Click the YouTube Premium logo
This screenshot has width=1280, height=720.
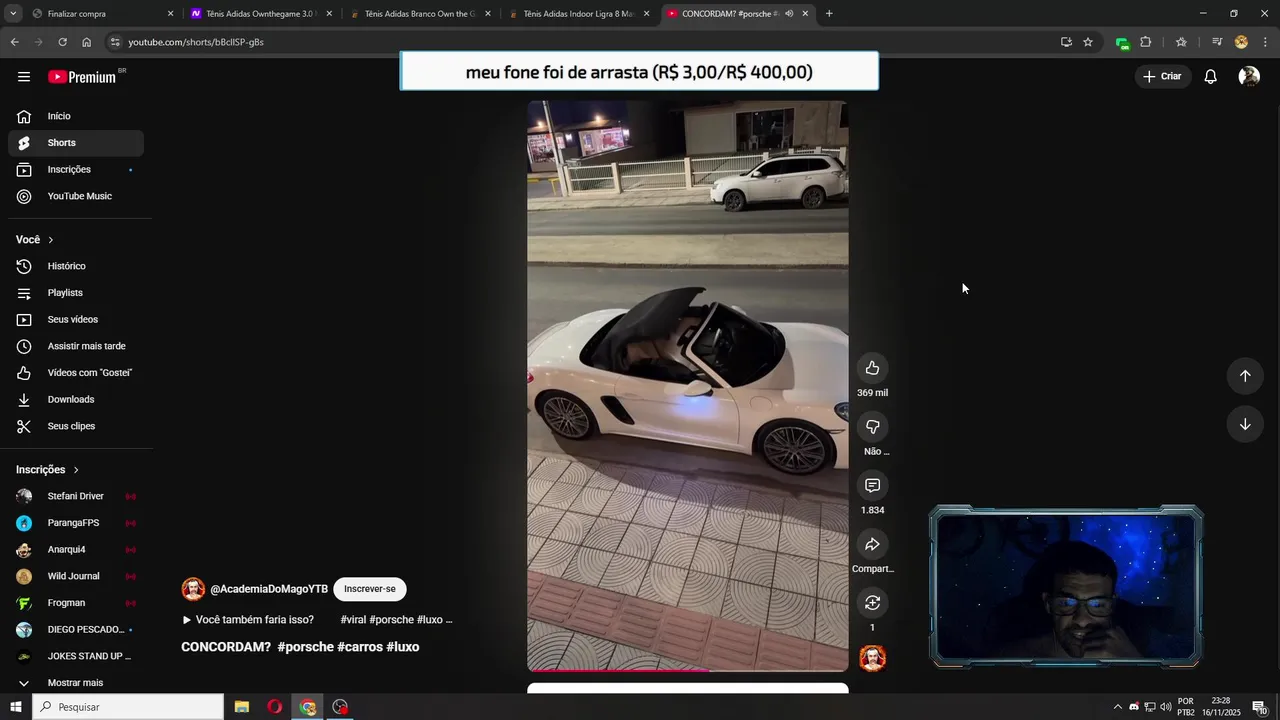coord(84,77)
